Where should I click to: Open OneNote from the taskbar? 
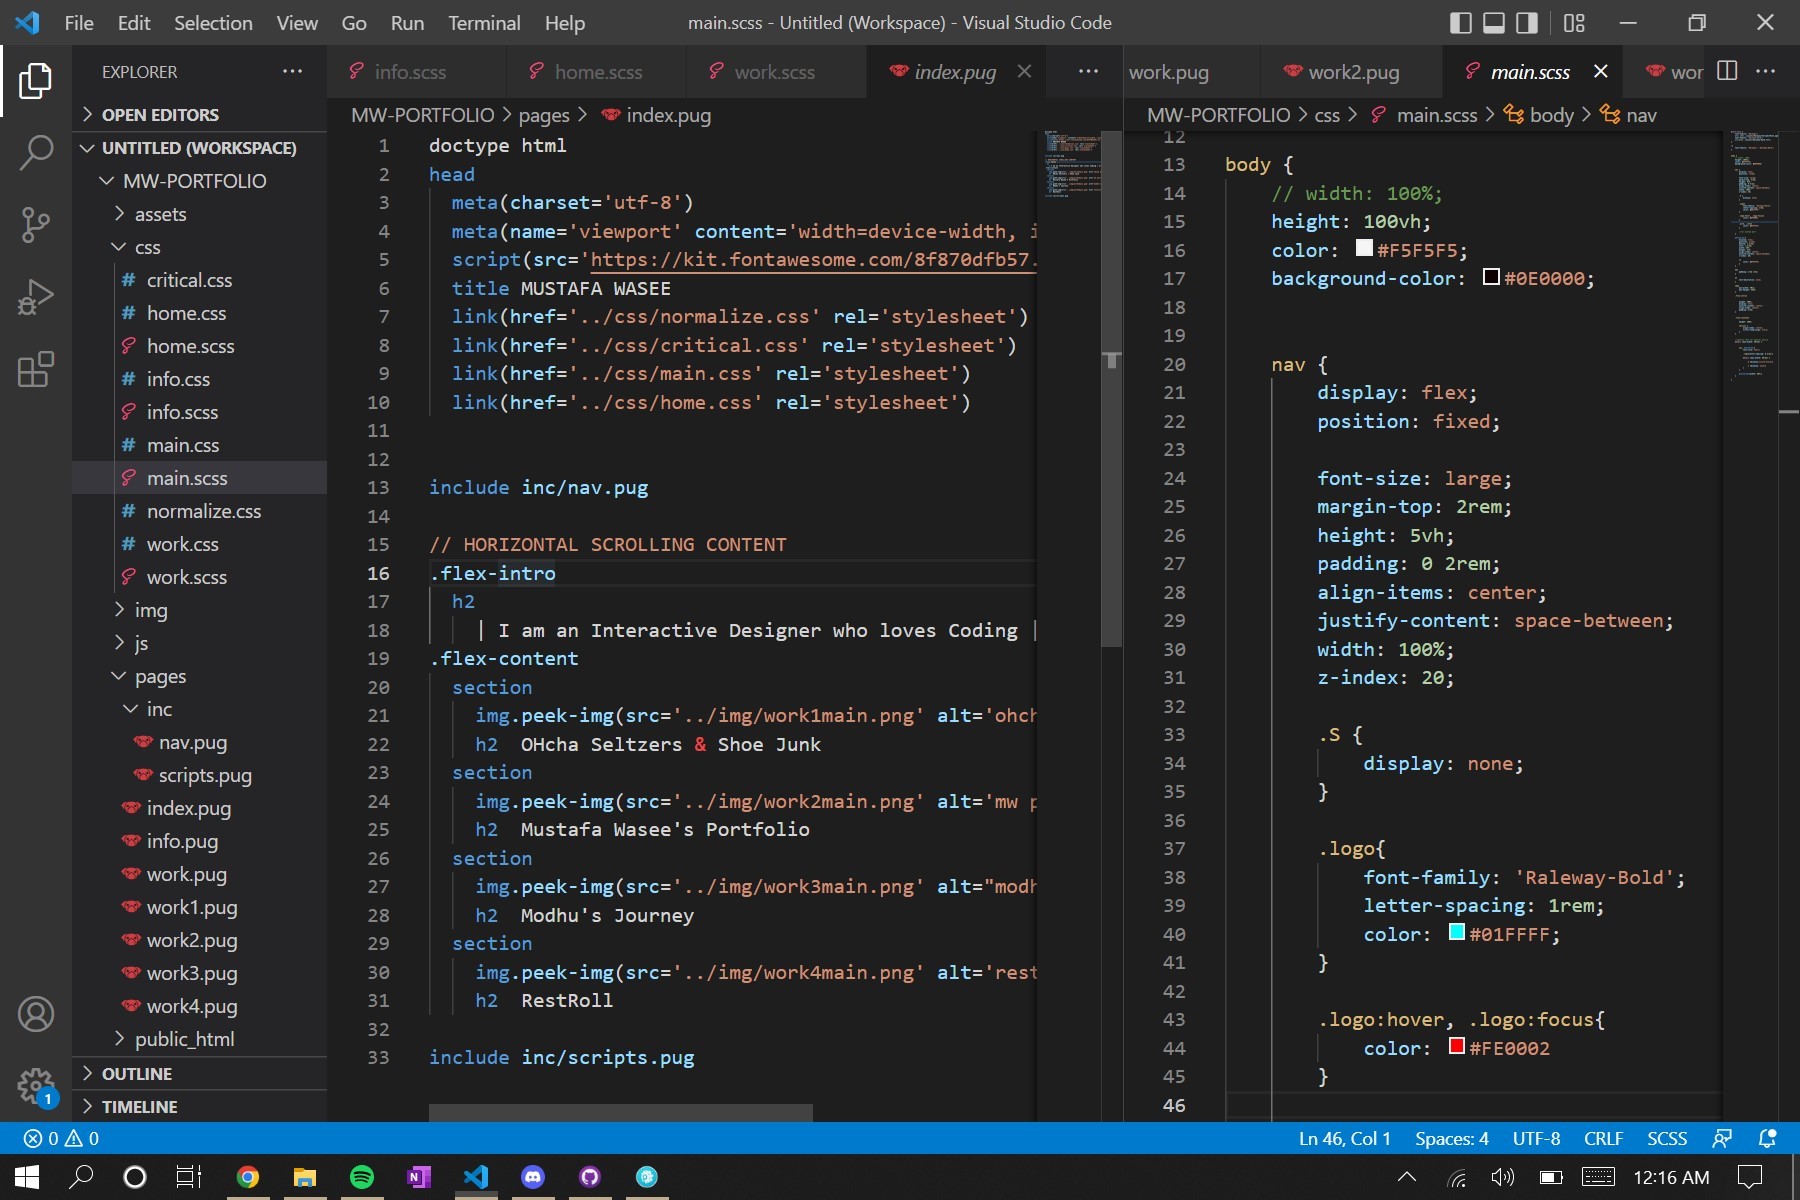pos(419,1177)
